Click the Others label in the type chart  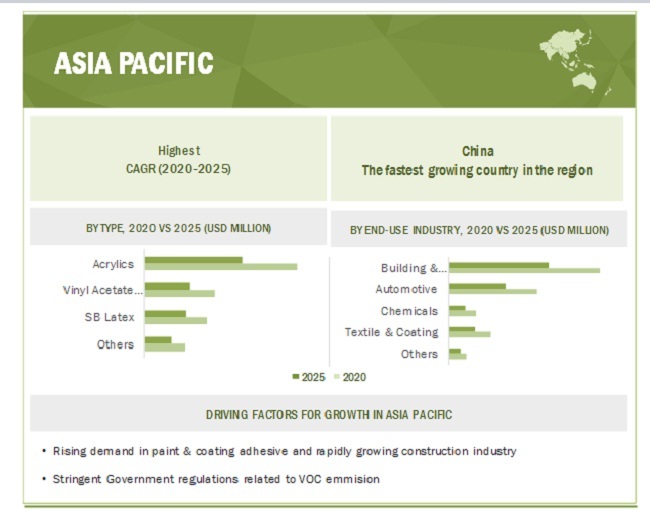pyautogui.click(x=115, y=344)
